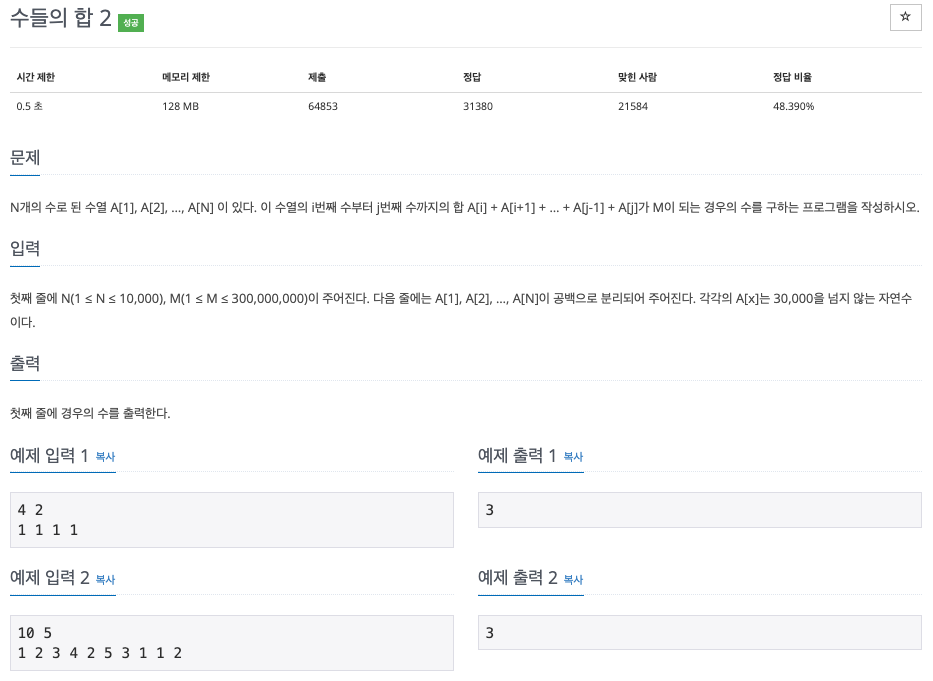This screenshot has height=681, width=933.
Task: Click the green 성공 status badge
Action: (x=131, y=22)
